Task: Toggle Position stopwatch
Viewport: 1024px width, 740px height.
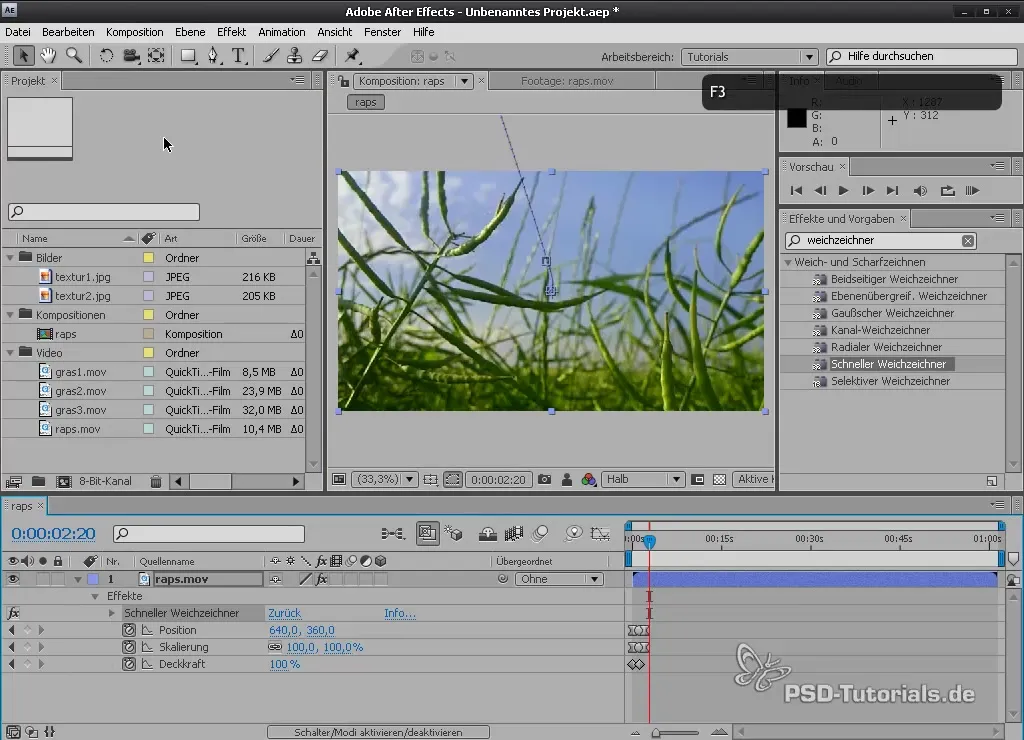Action: 129,630
